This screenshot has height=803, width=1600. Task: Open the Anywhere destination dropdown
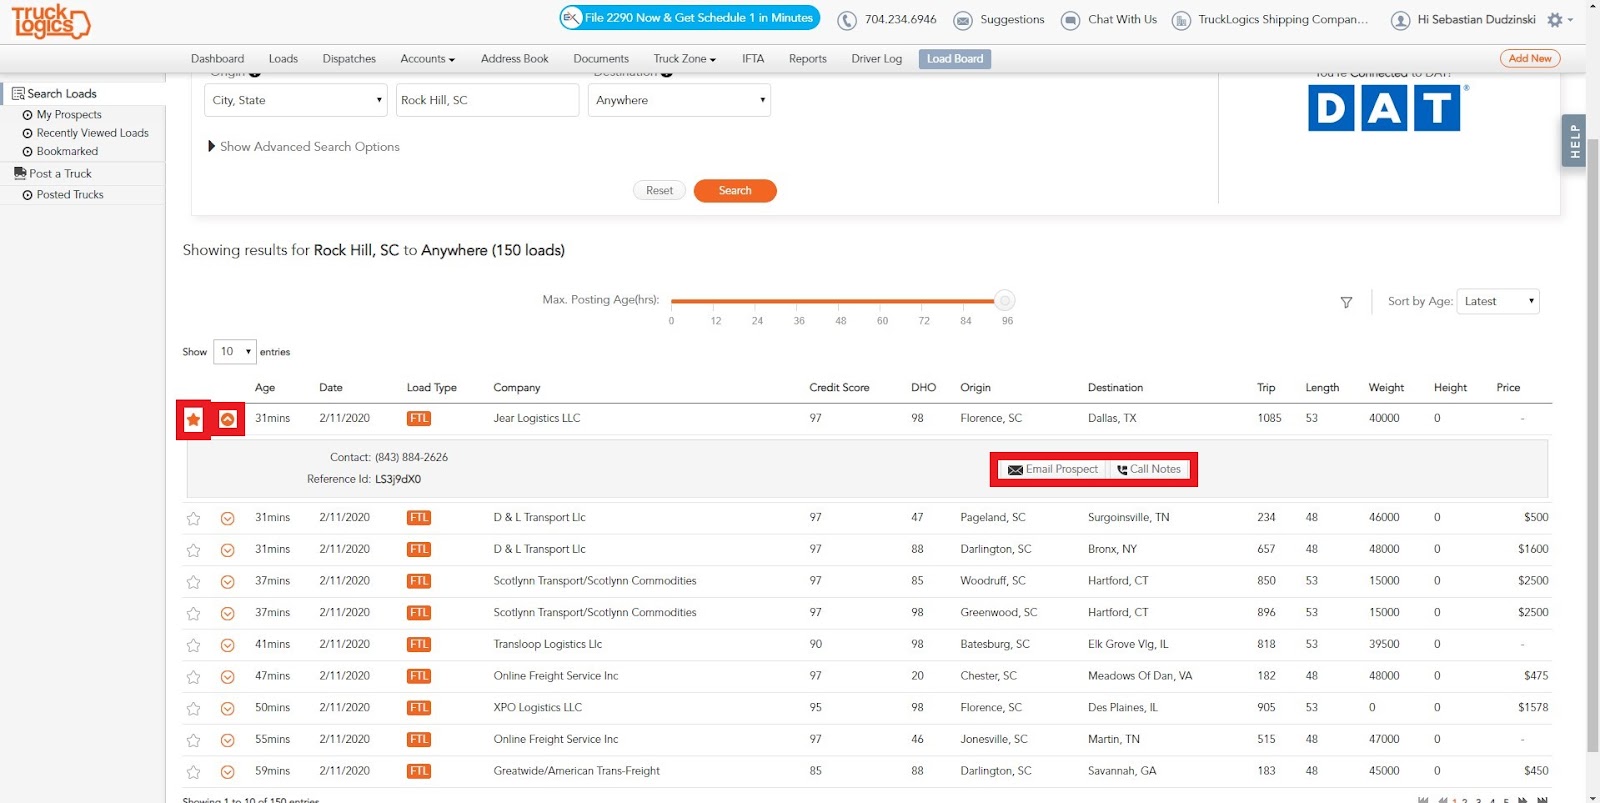(x=679, y=100)
